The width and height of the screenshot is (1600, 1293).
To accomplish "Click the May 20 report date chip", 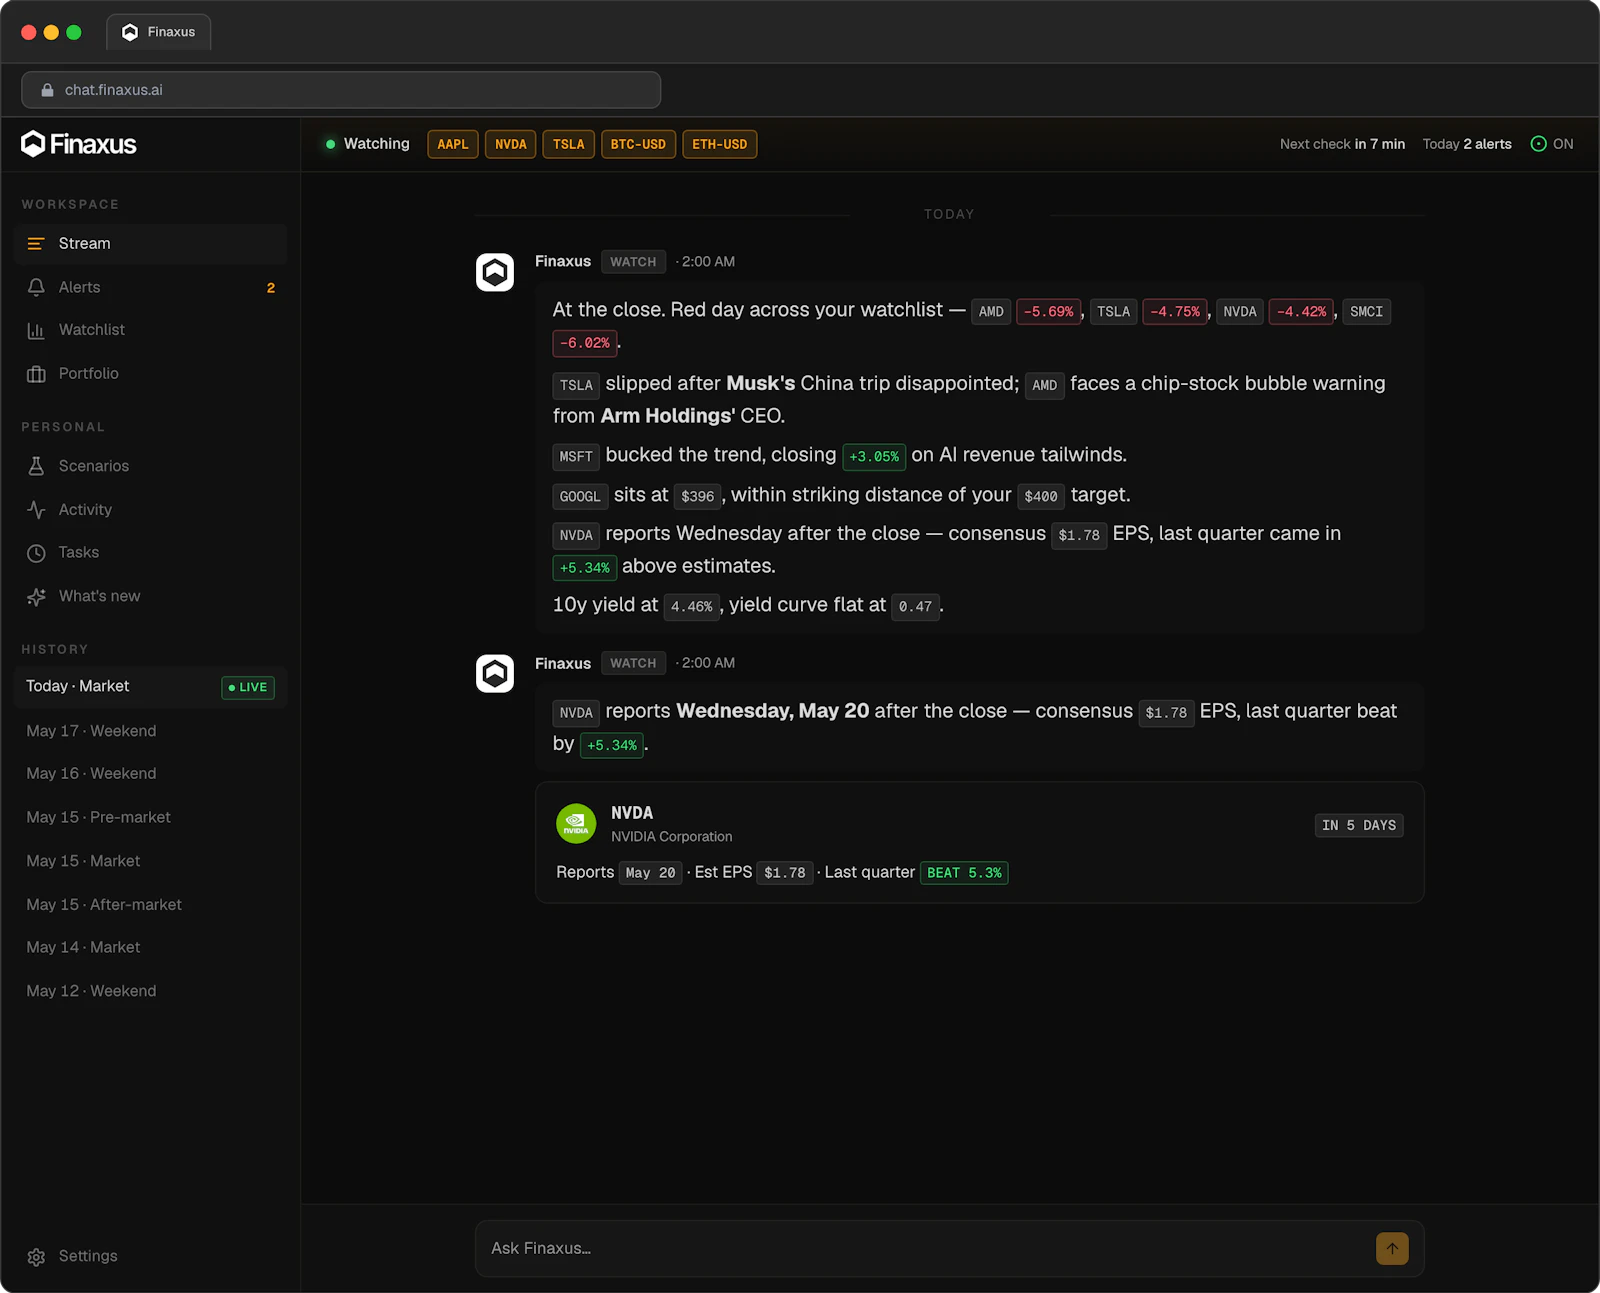I will coord(651,873).
